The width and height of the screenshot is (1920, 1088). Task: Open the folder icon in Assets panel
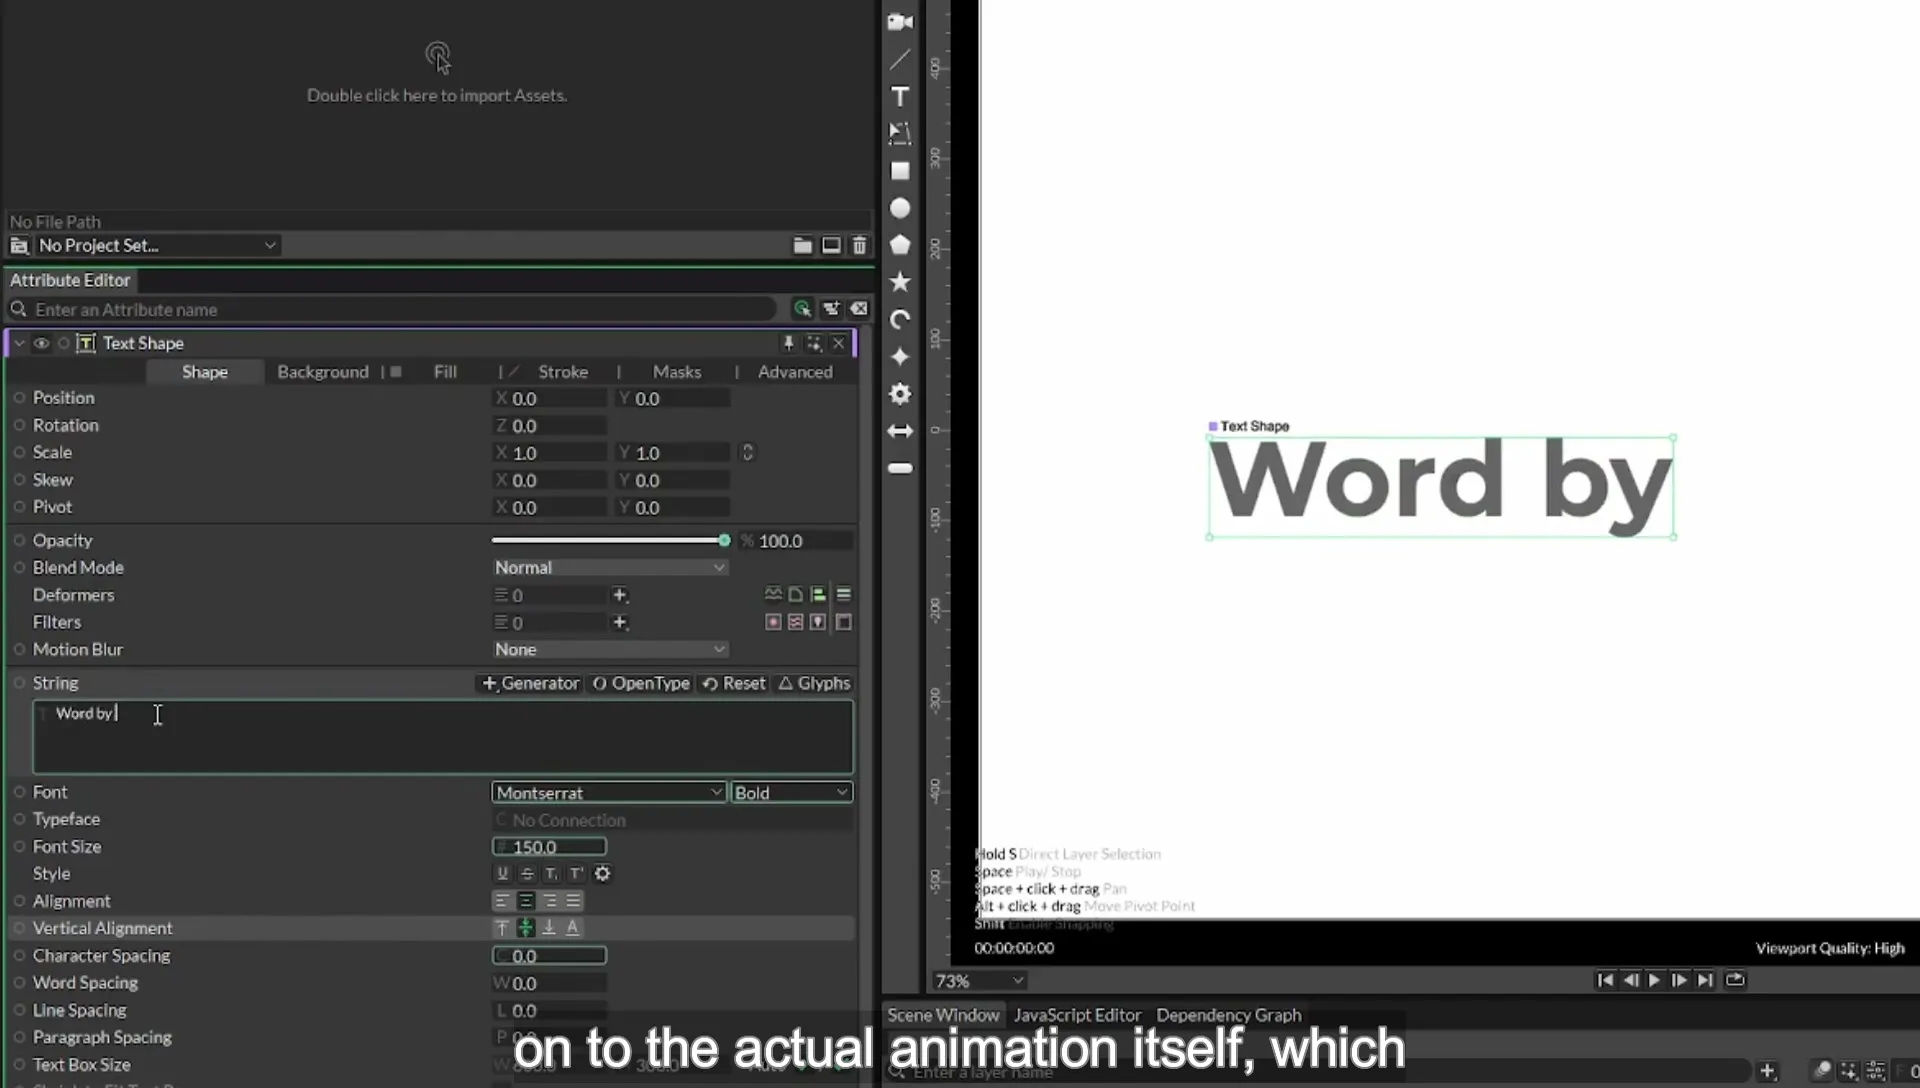pos(802,245)
